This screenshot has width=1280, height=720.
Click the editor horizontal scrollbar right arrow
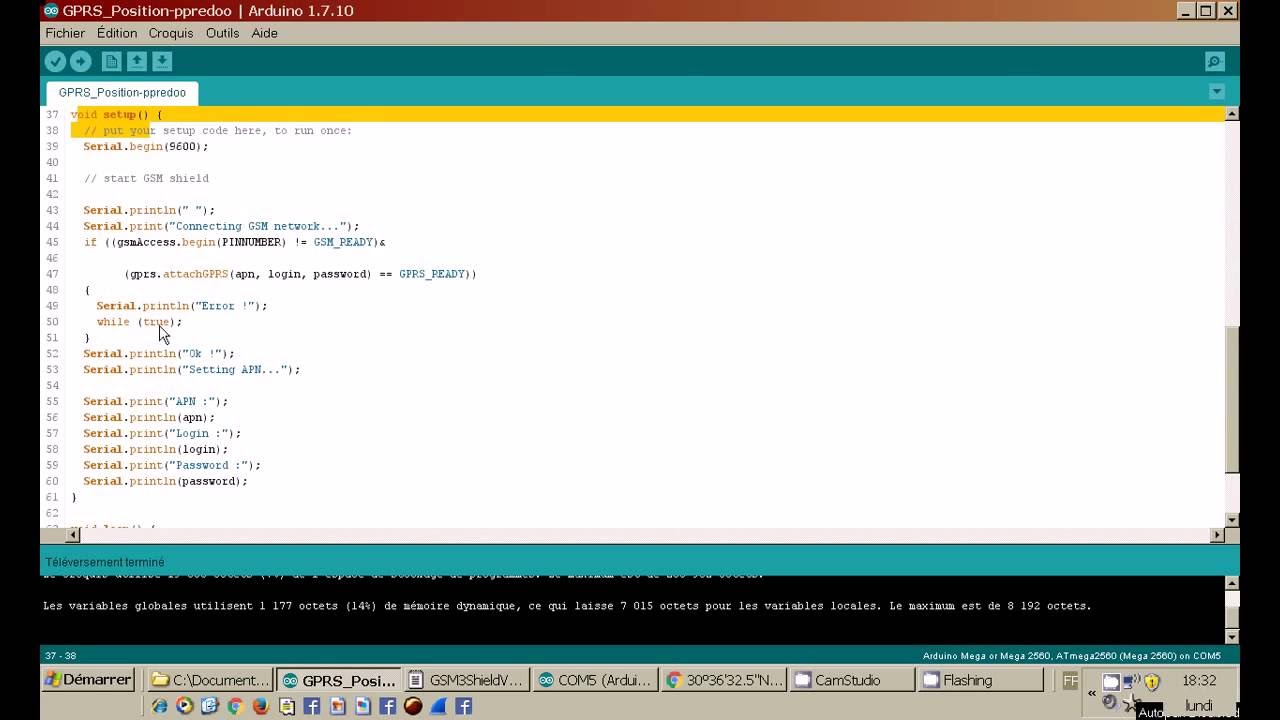[x=1217, y=535]
